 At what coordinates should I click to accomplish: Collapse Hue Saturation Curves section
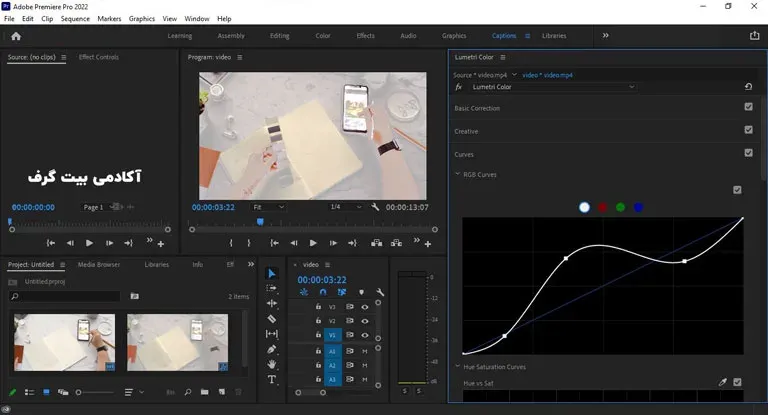coord(457,366)
